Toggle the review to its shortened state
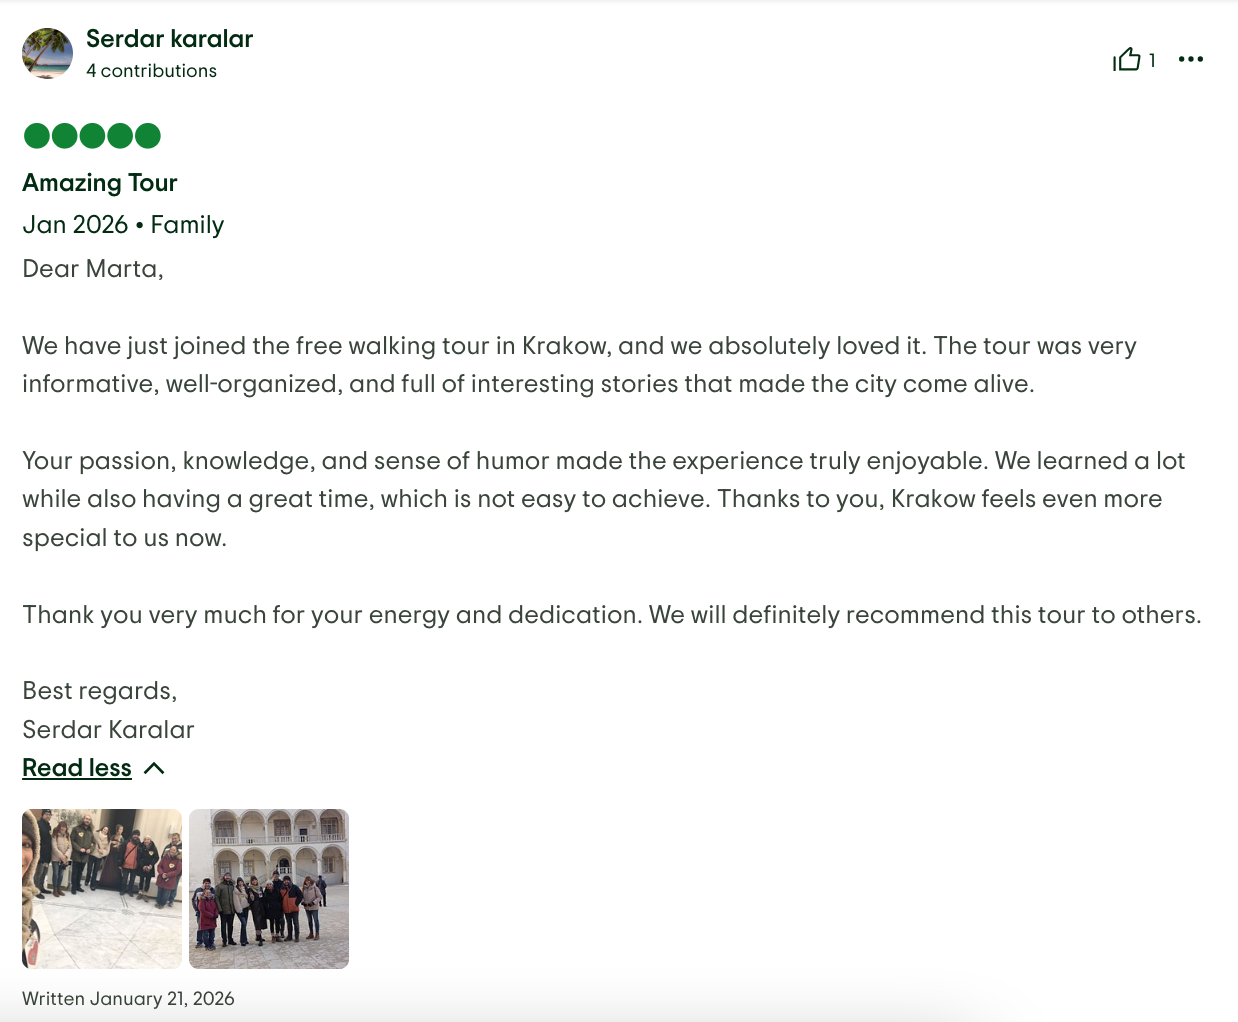 pos(77,768)
